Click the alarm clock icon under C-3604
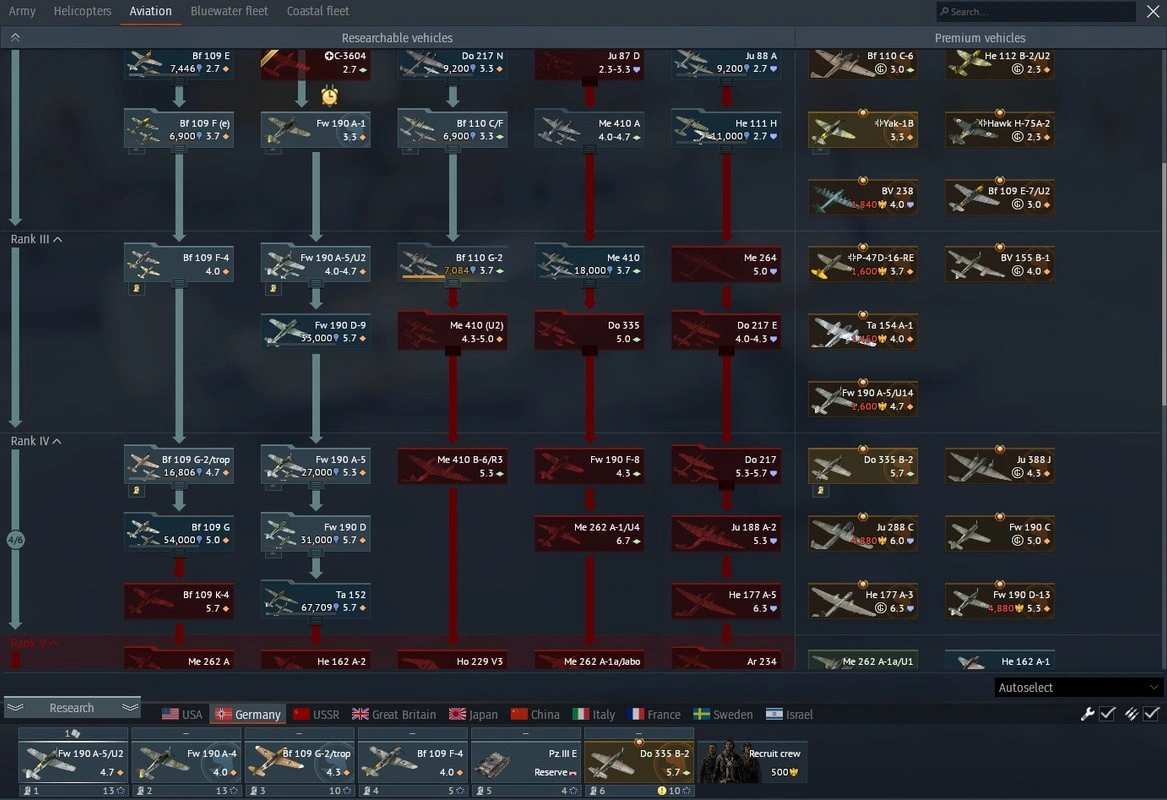Image resolution: width=1167 pixels, height=800 pixels. coord(329,96)
